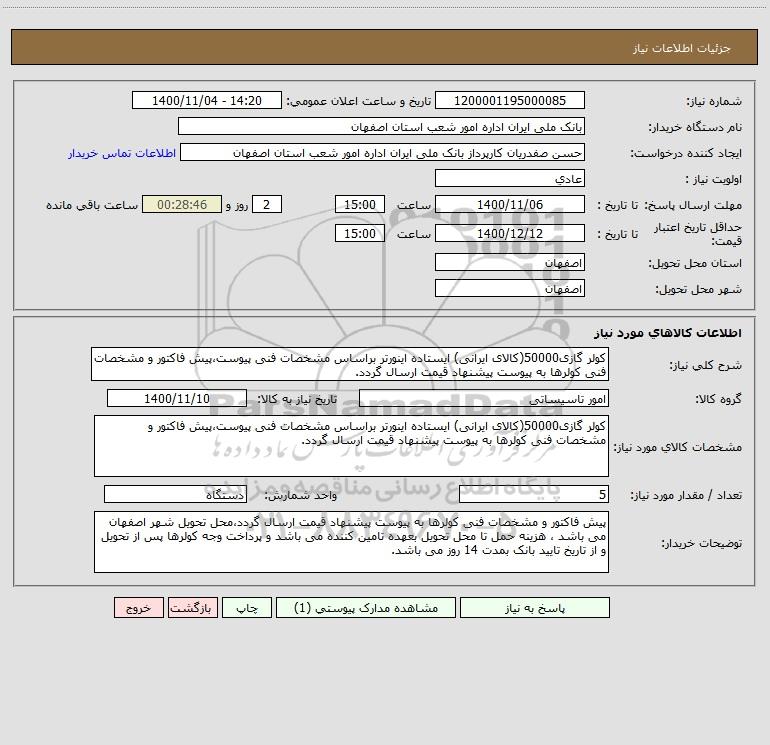
Task: Click the delivery city field اصفهان
Action: (x=510, y=288)
